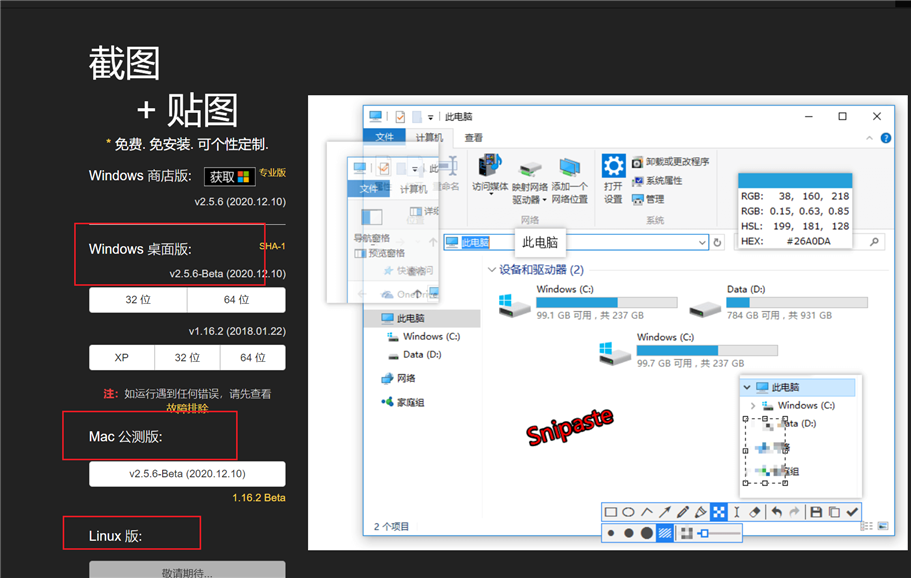Download the XP build of v1.16.2
This screenshot has height=578, width=911.
click(122, 357)
